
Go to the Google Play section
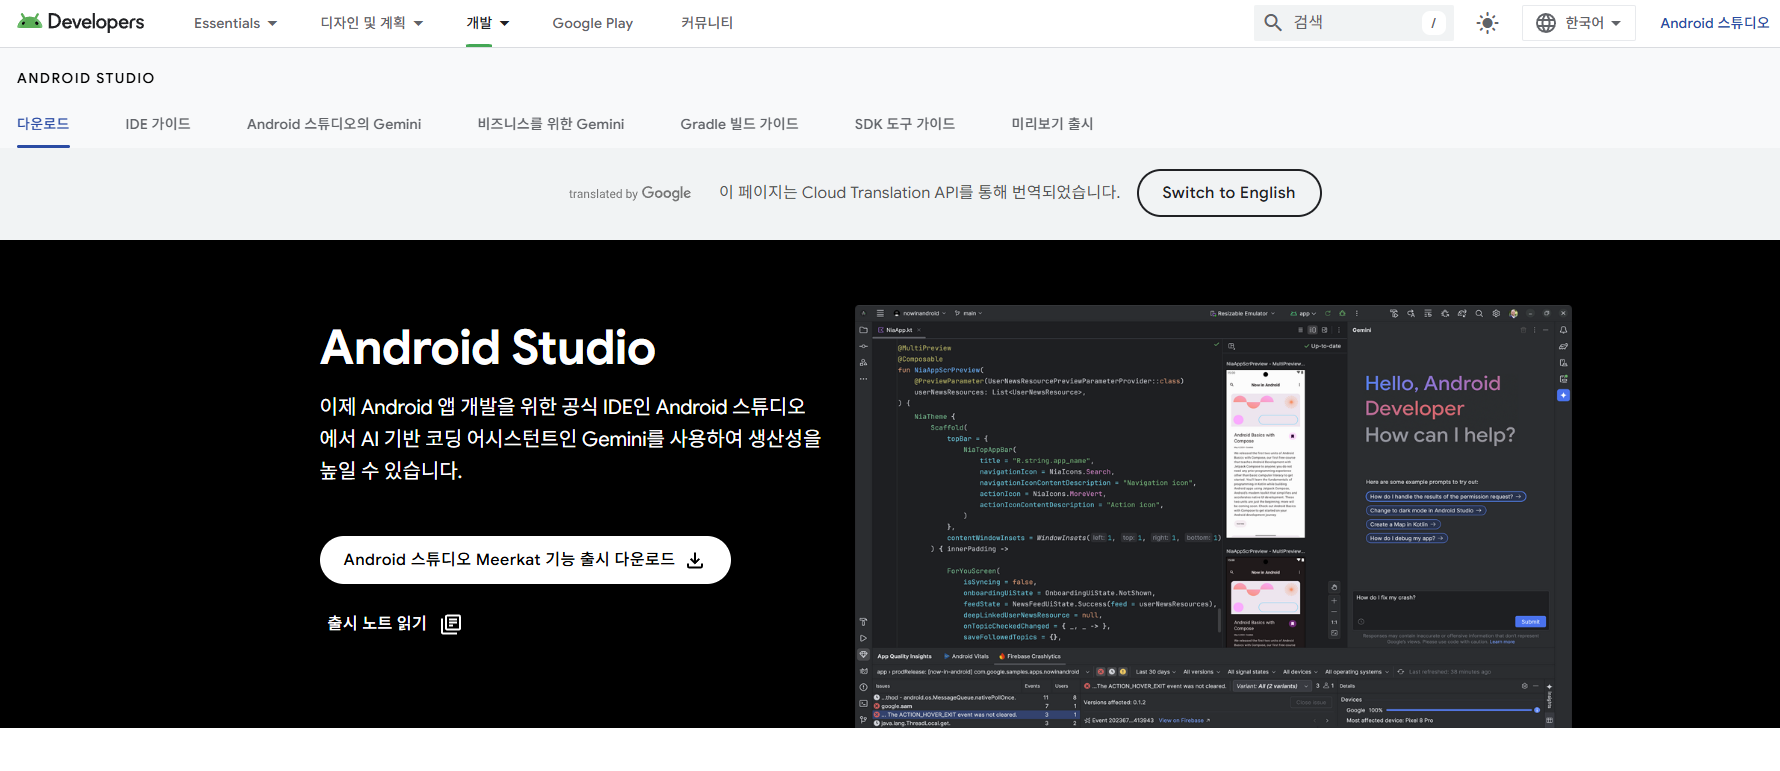click(593, 23)
